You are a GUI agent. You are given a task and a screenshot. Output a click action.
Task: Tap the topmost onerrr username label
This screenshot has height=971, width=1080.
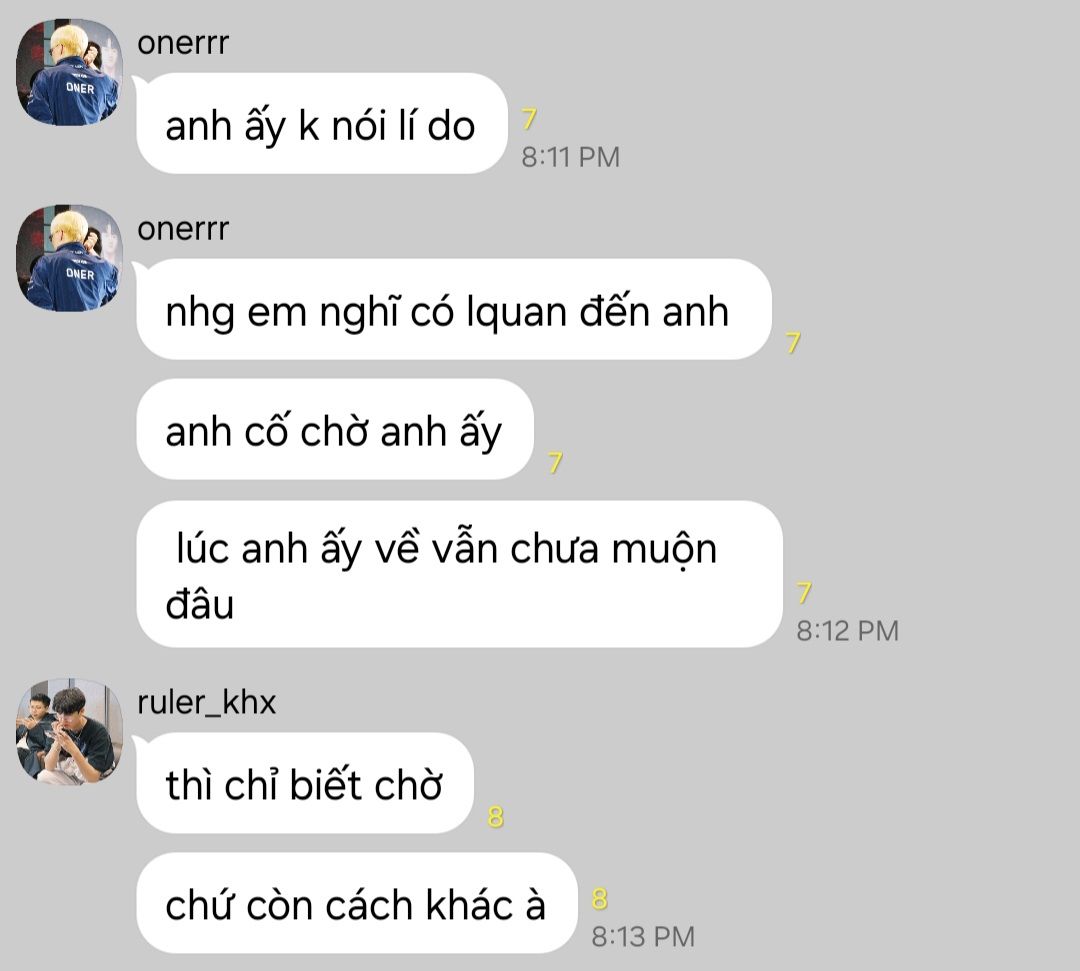point(183,43)
